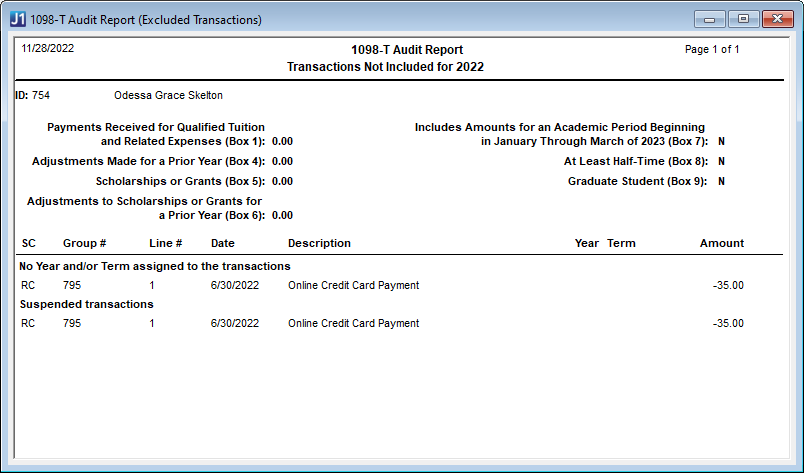Image resolution: width=804 pixels, height=473 pixels.
Task: Click the Graduate Student value N
Action: (x=721, y=182)
